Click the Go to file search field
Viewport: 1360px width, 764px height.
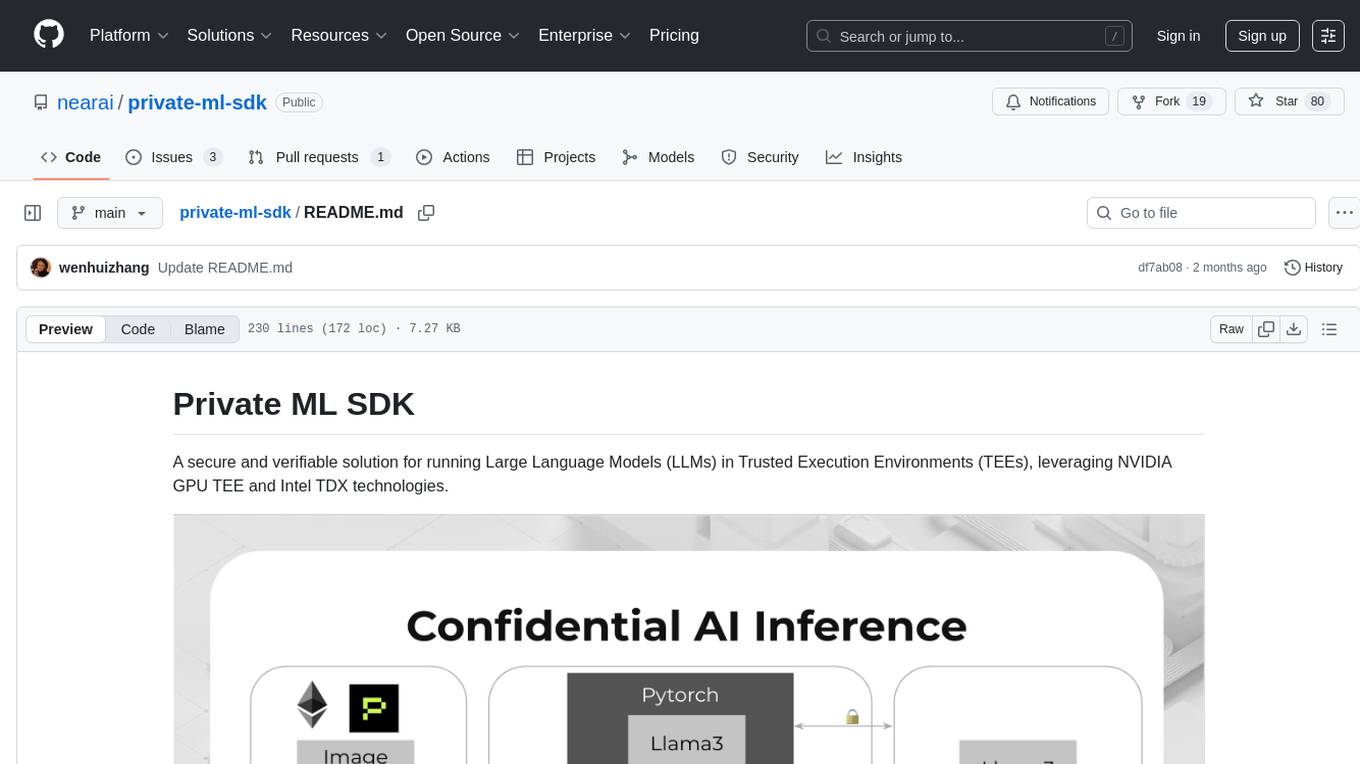tap(1201, 213)
